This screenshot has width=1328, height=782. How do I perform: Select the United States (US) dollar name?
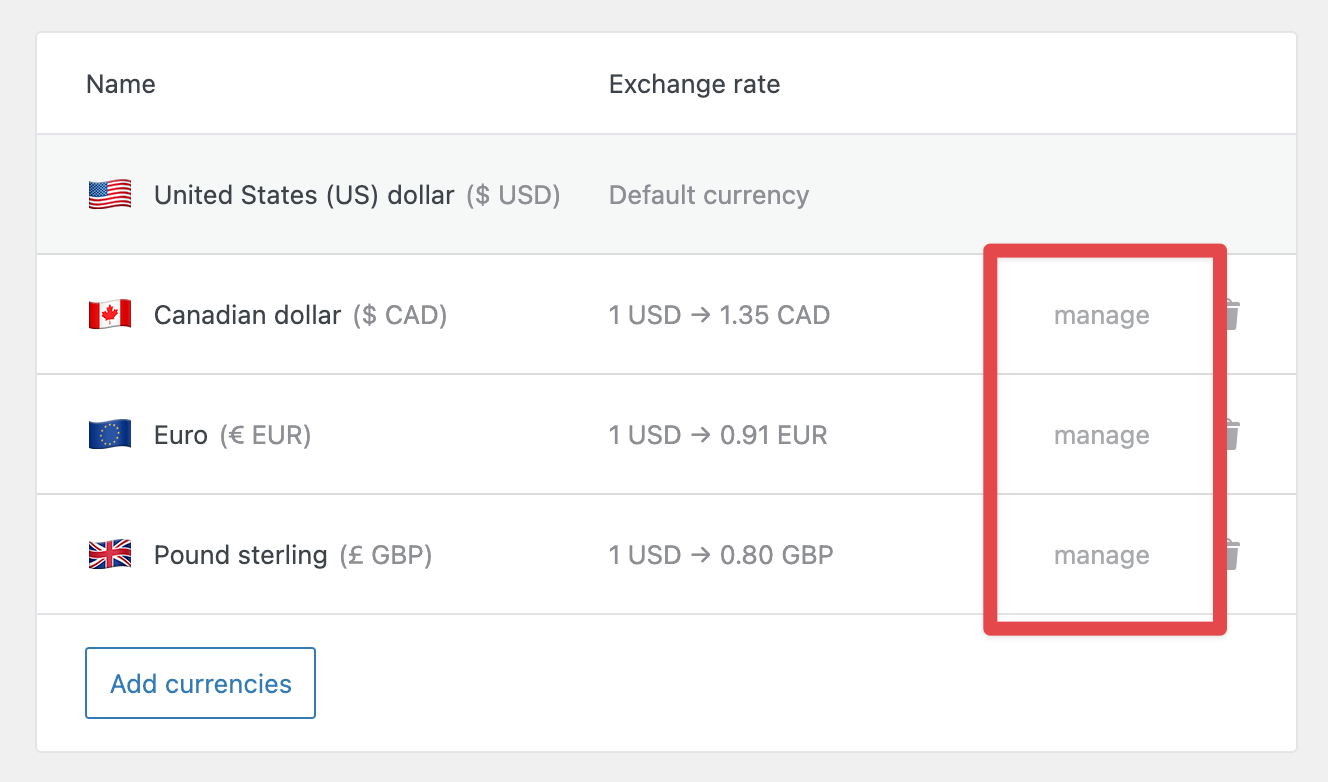[304, 195]
